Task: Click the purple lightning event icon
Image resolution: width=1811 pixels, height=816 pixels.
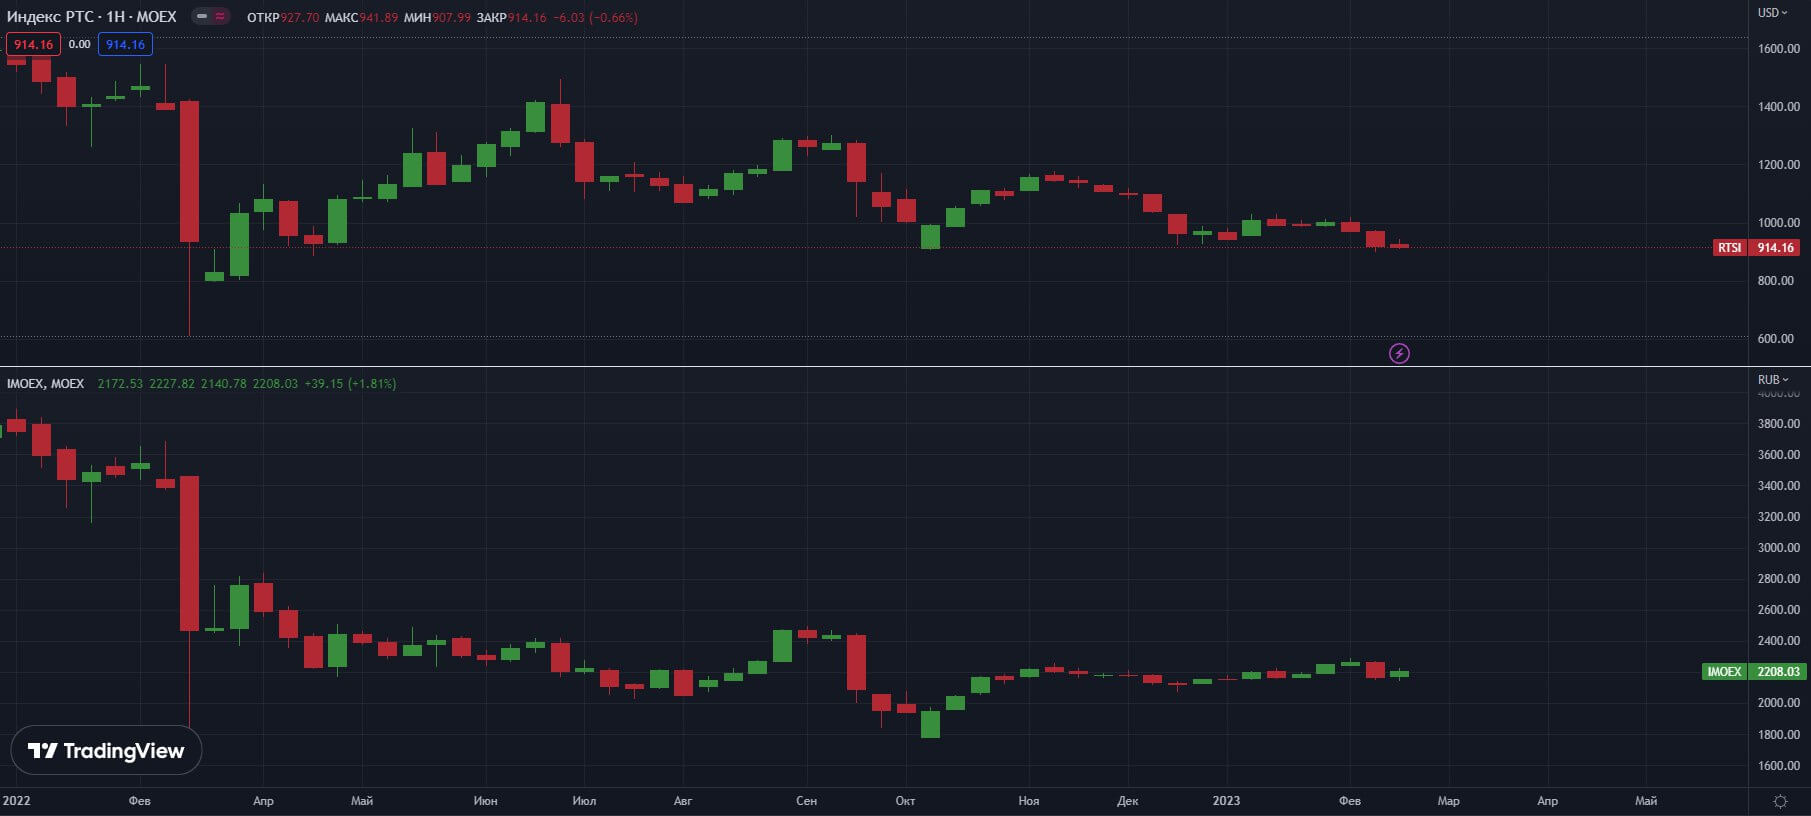Action: 1399,353
